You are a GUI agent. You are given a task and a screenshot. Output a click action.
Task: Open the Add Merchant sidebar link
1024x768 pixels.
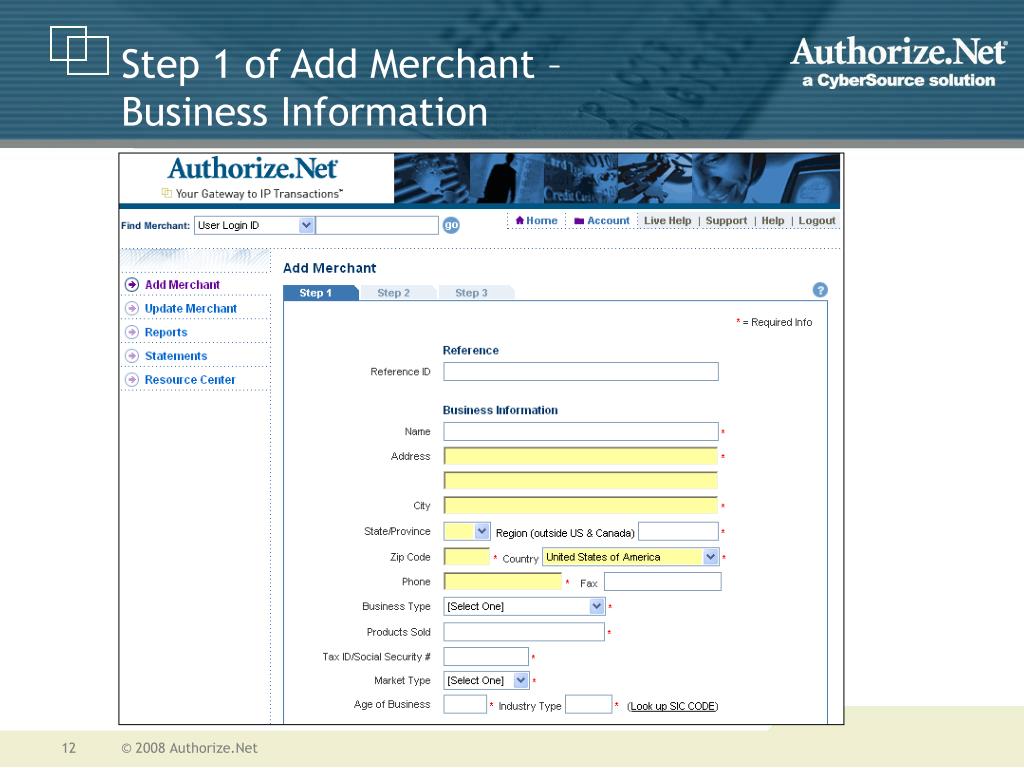(182, 285)
